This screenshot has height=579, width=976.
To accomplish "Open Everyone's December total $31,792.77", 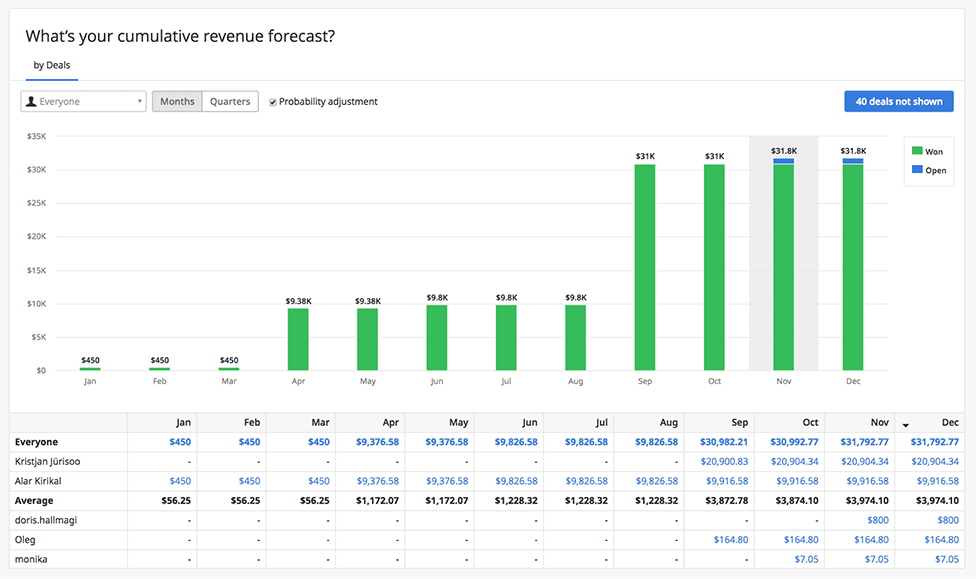I will click(933, 442).
